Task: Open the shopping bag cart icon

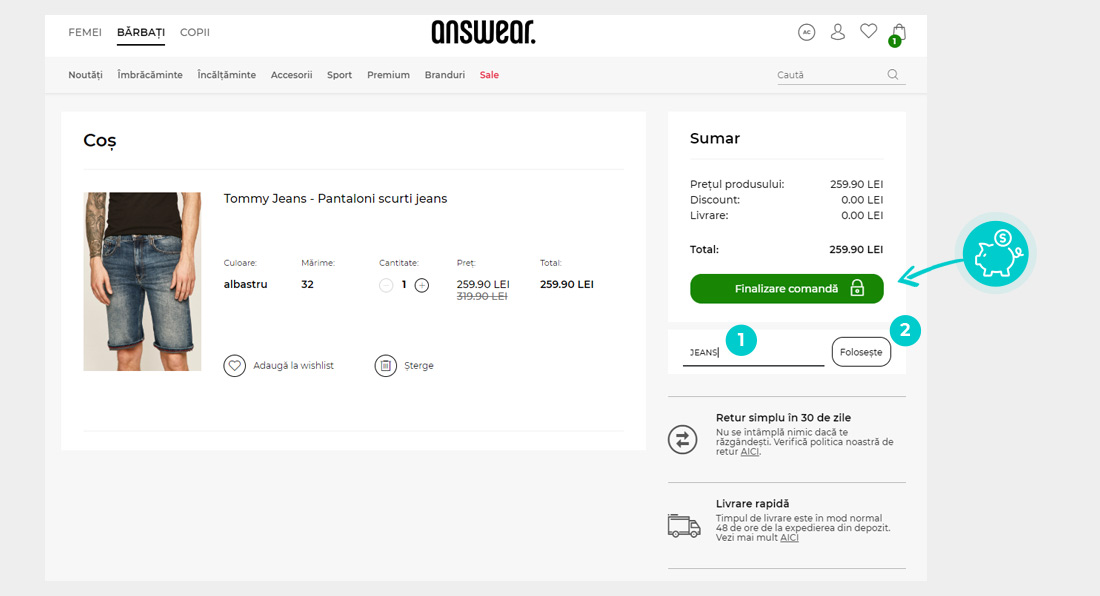Action: [898, 34]
